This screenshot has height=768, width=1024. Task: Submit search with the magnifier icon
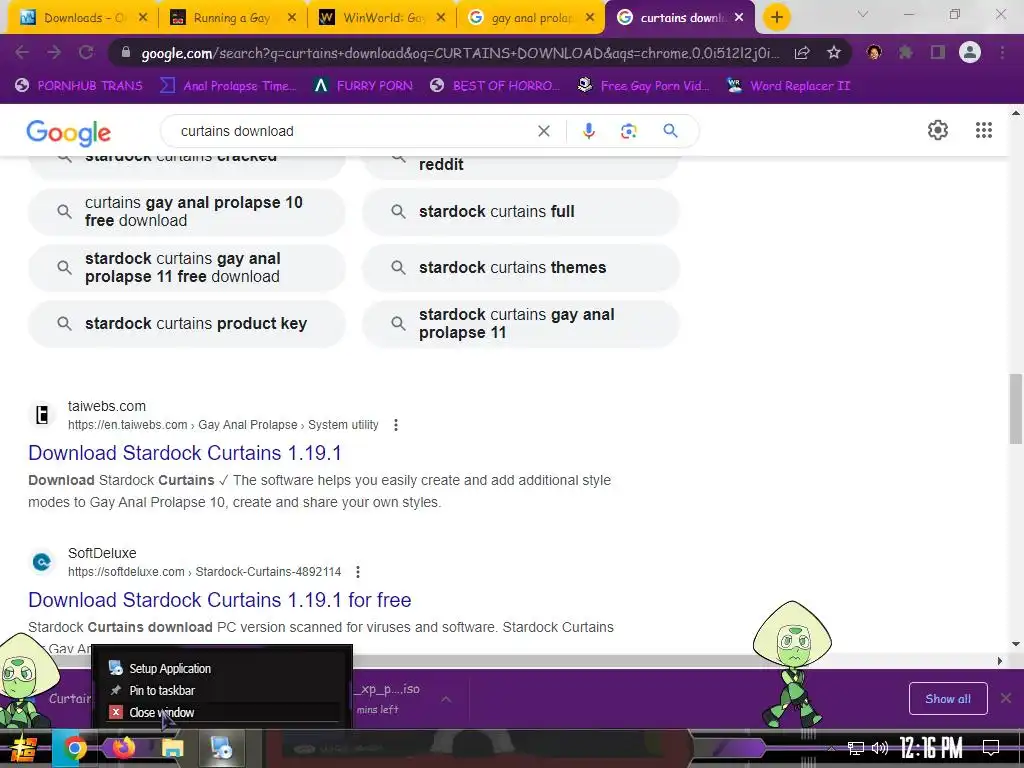tap(670, 131)
